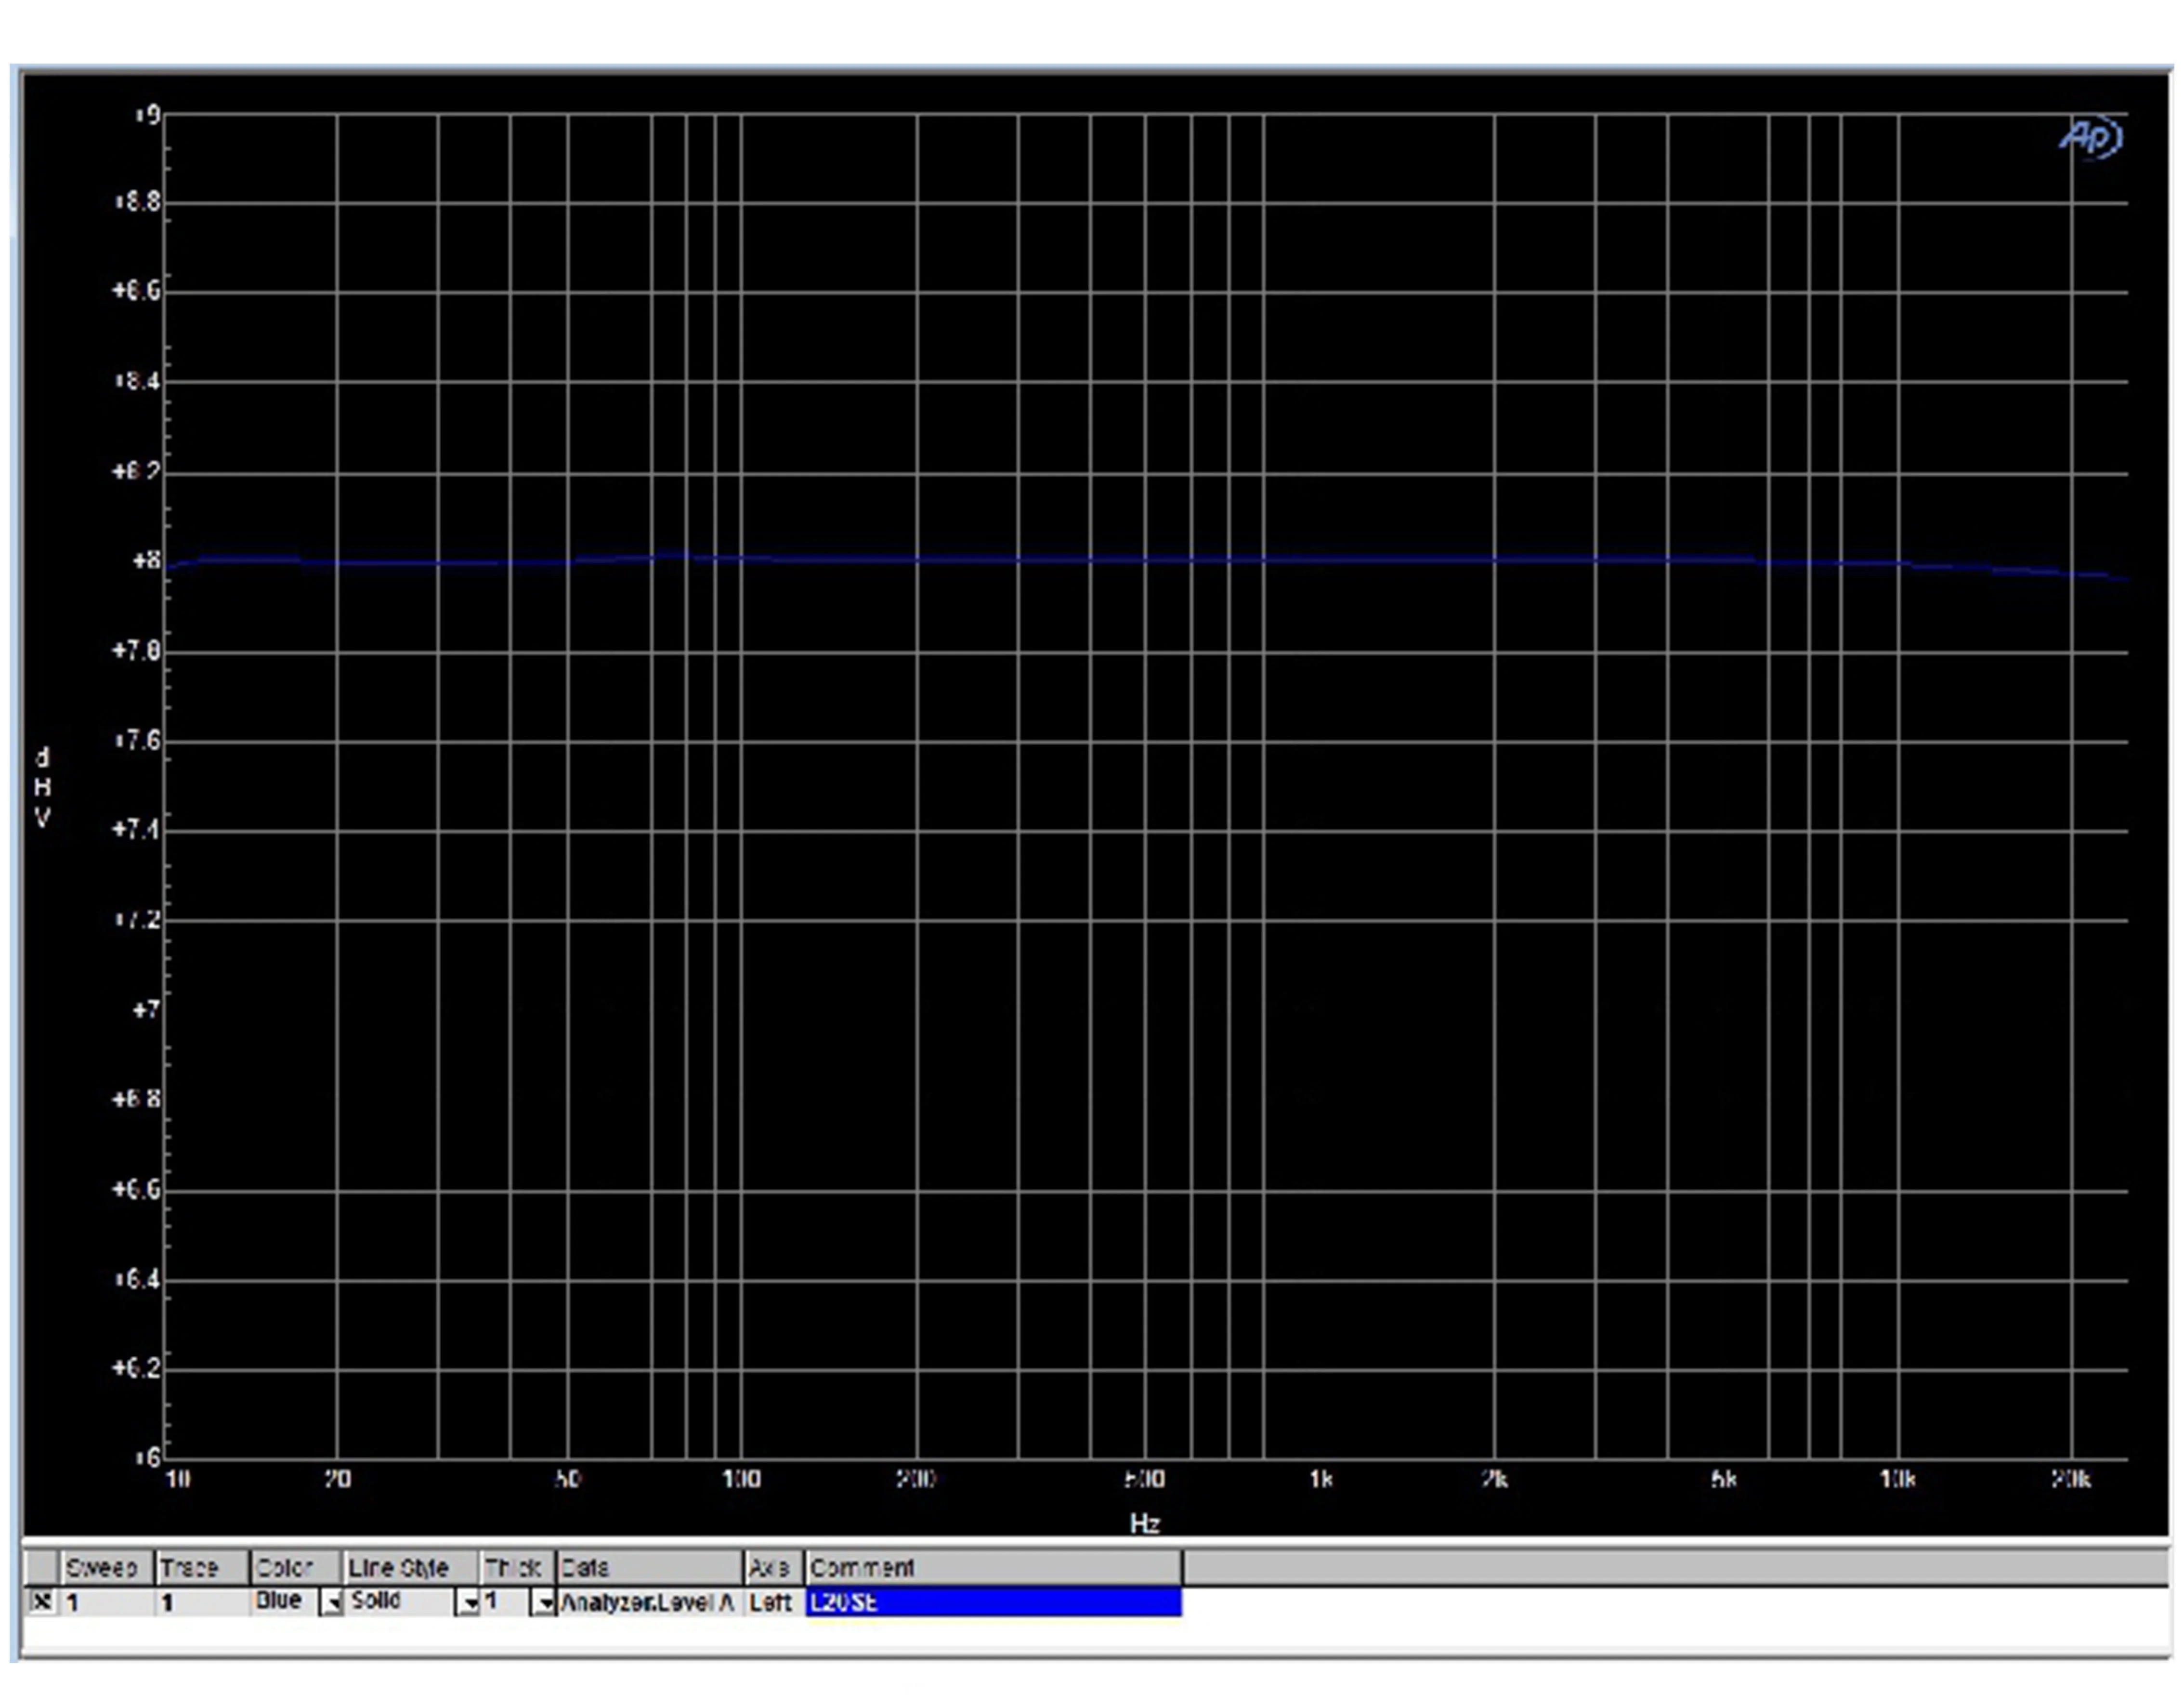This screenshot has height=1704, width=2184.
Task: Toggle the trace 1 visibility checkbox
Action: [41, 1601]
